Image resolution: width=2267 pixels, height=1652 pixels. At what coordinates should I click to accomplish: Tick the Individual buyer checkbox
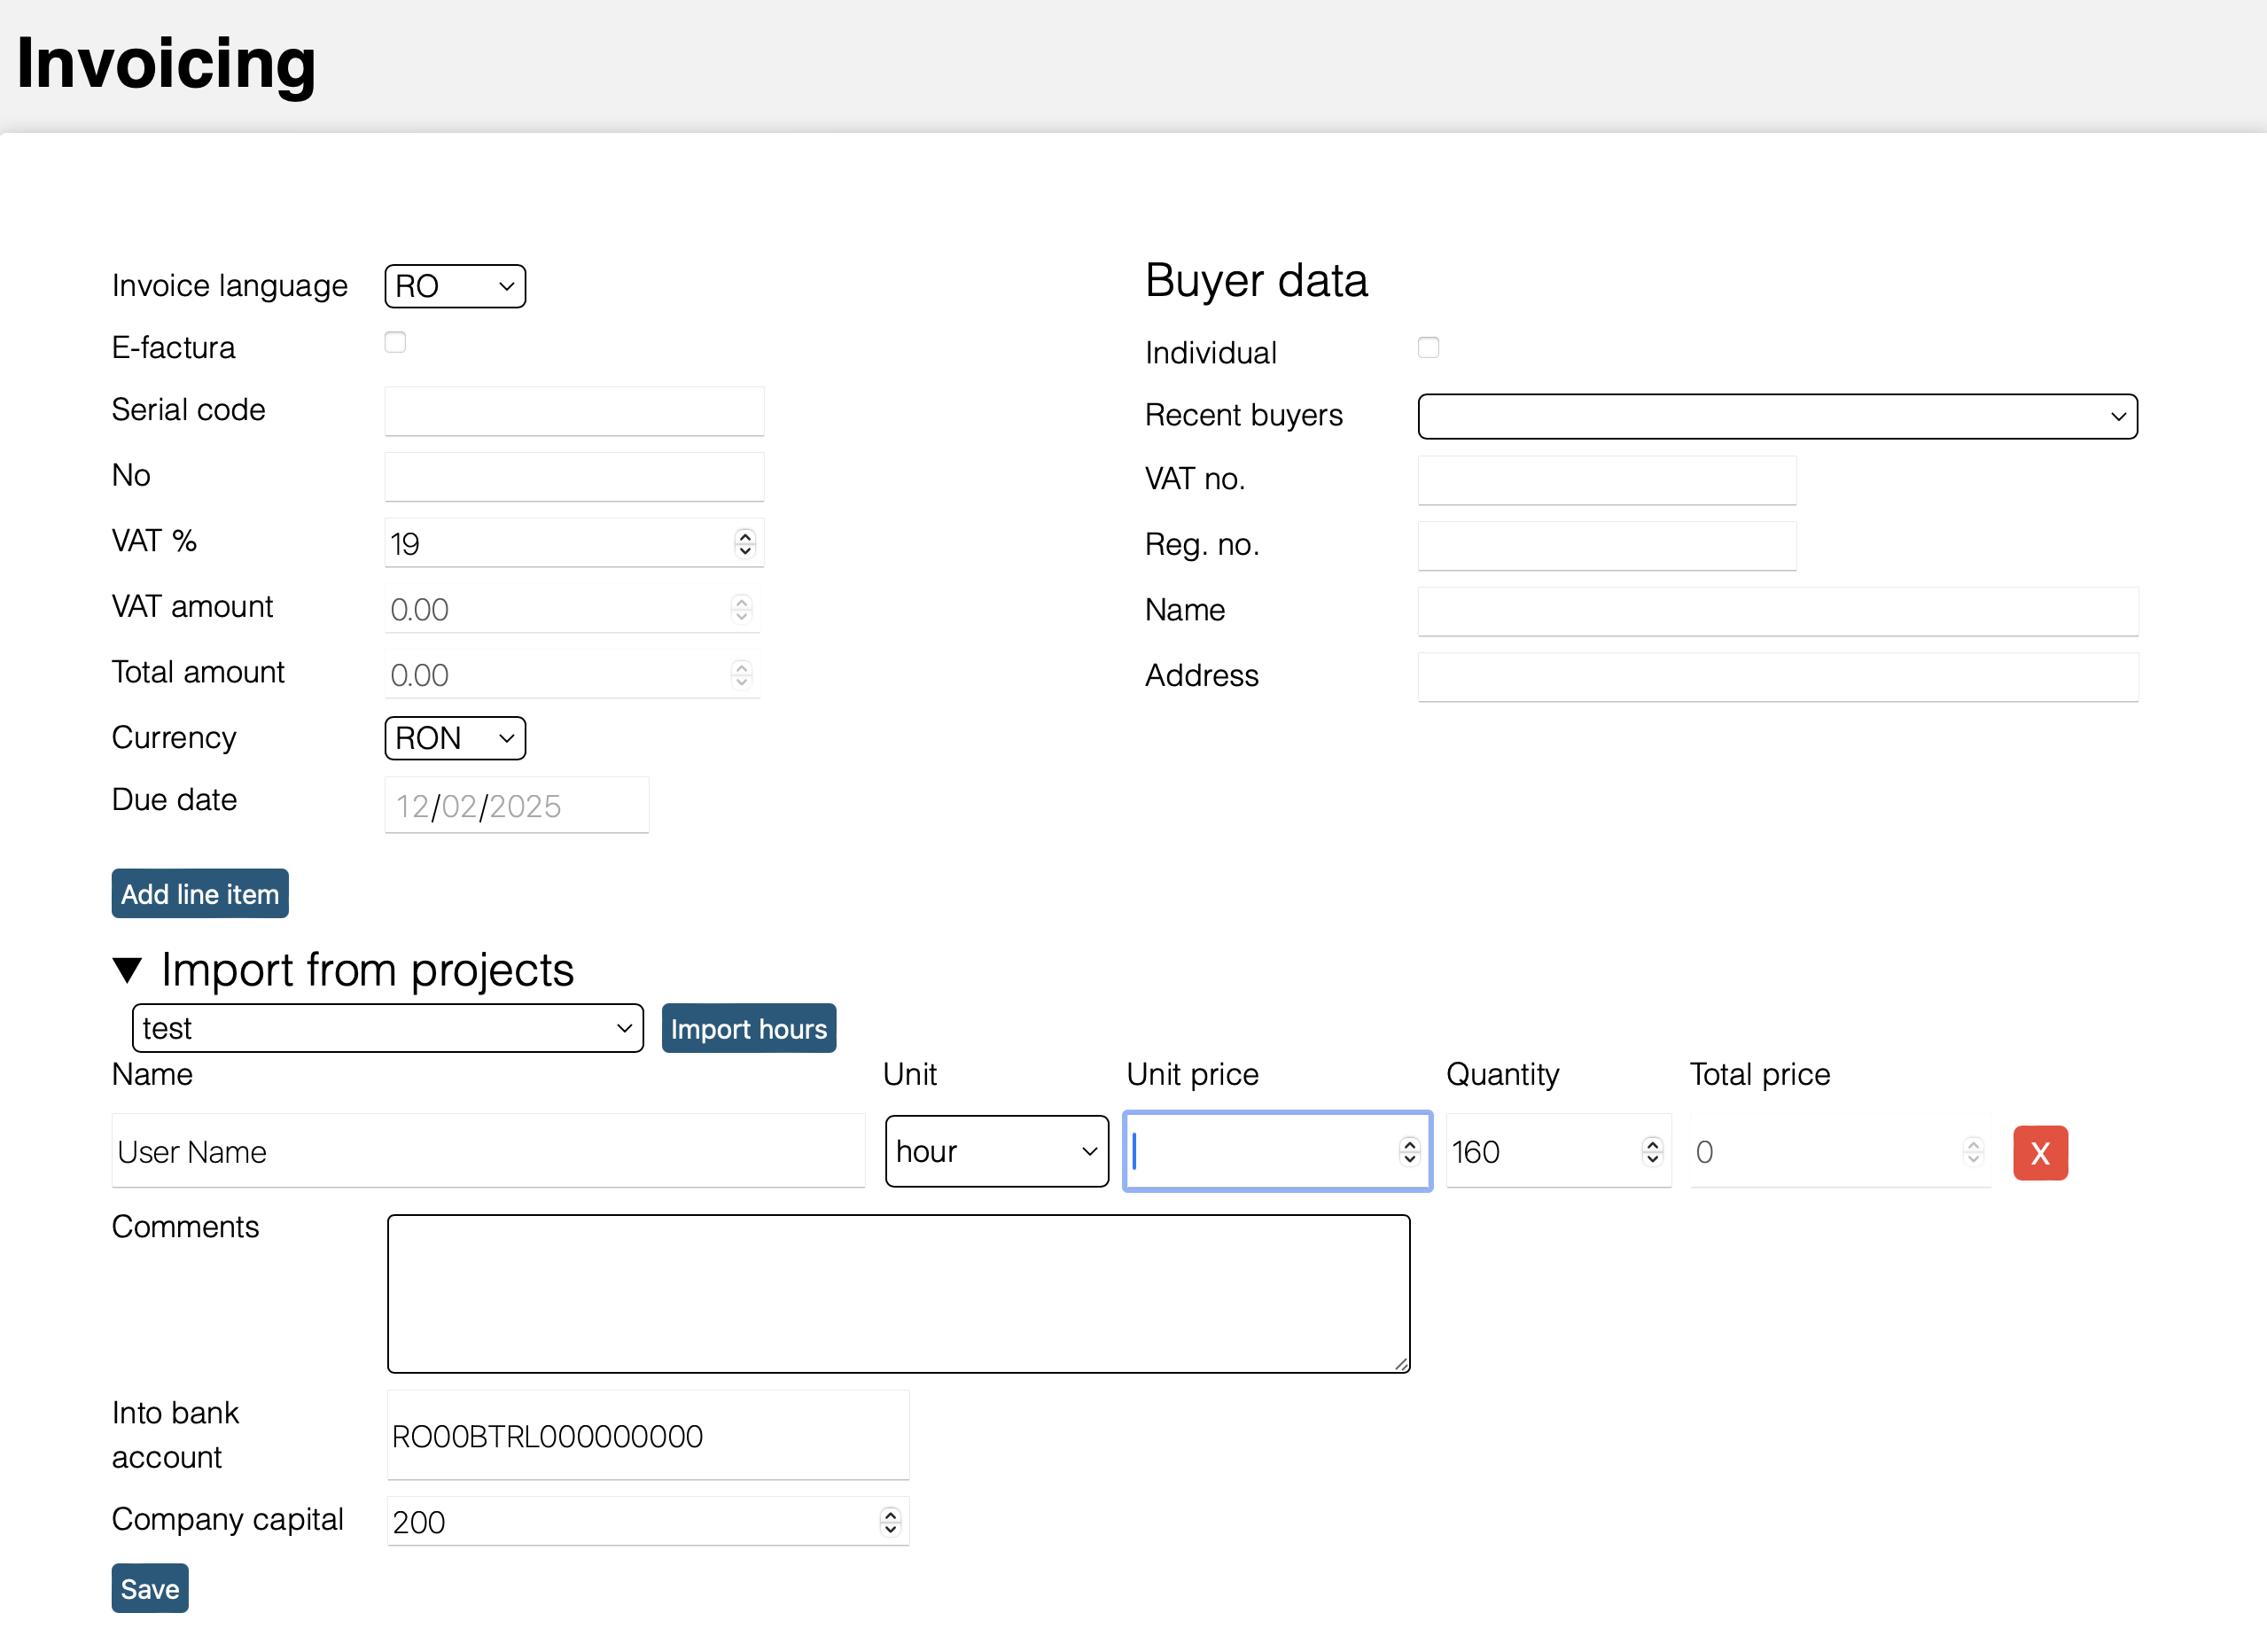tap(1428, 348)
